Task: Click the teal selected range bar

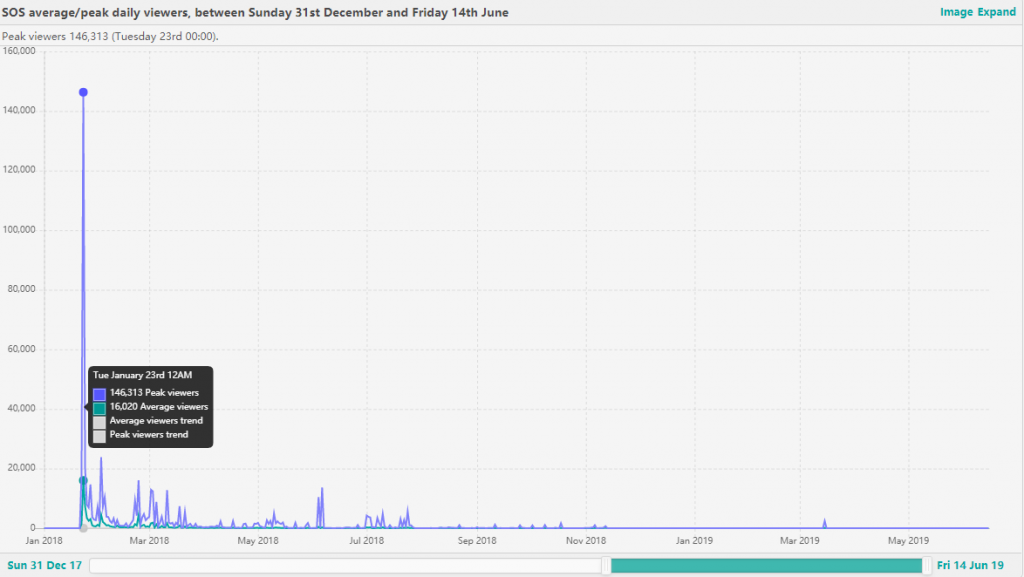Action: click(767, 565)
